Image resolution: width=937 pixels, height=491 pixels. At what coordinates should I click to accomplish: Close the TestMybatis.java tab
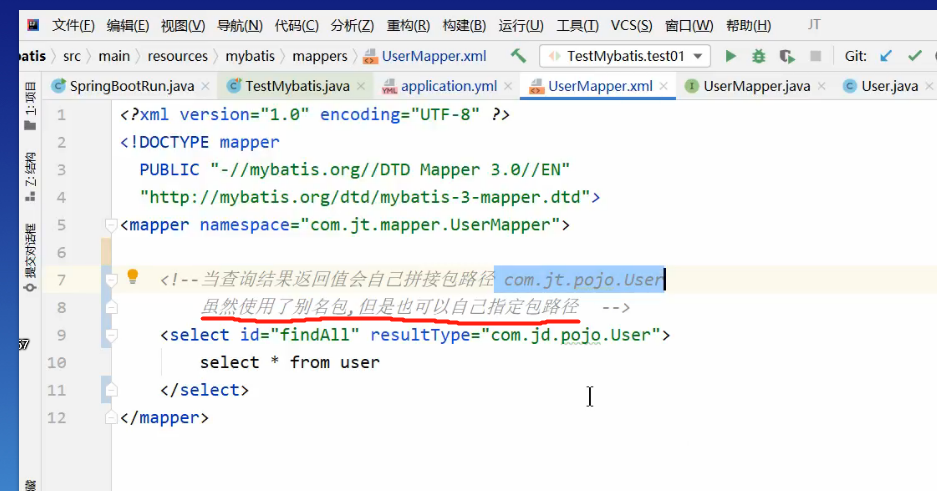click(361, 86)
